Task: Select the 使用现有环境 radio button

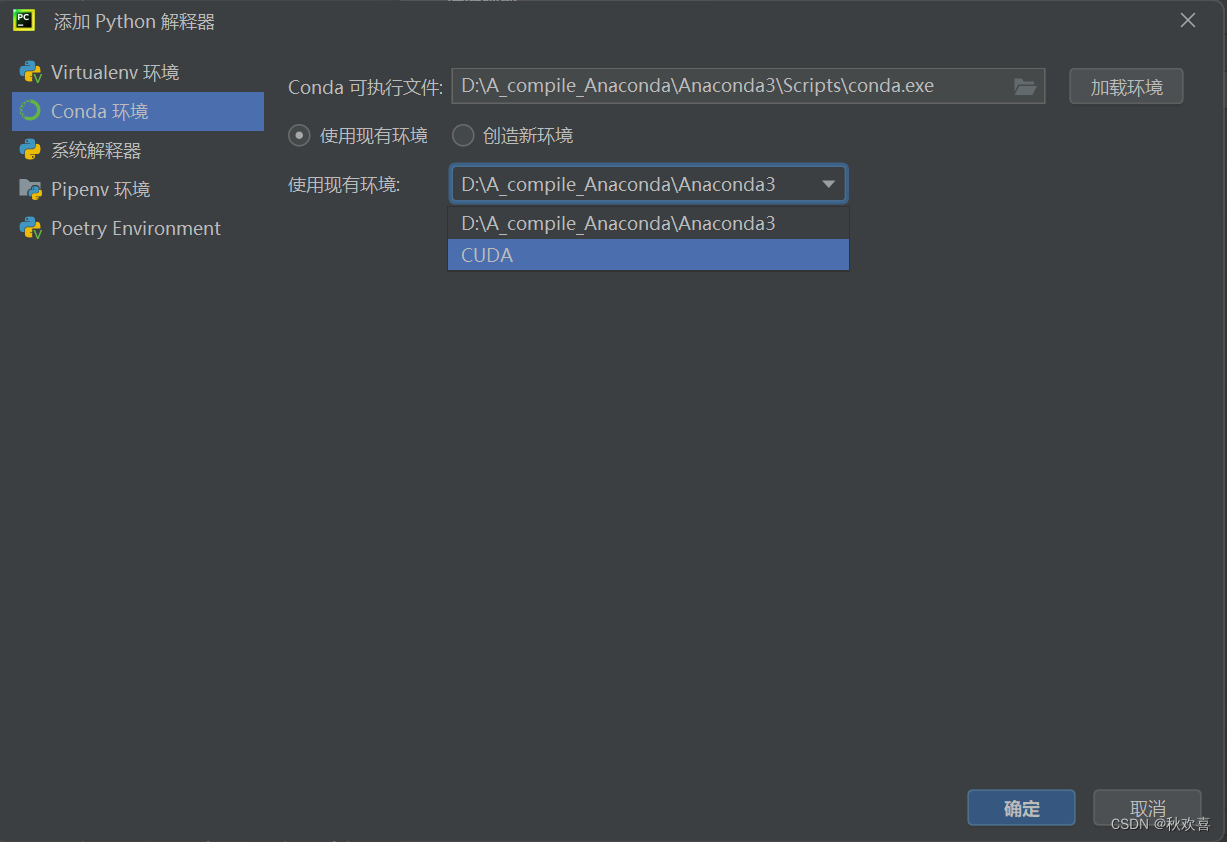Action: (298, 135)
